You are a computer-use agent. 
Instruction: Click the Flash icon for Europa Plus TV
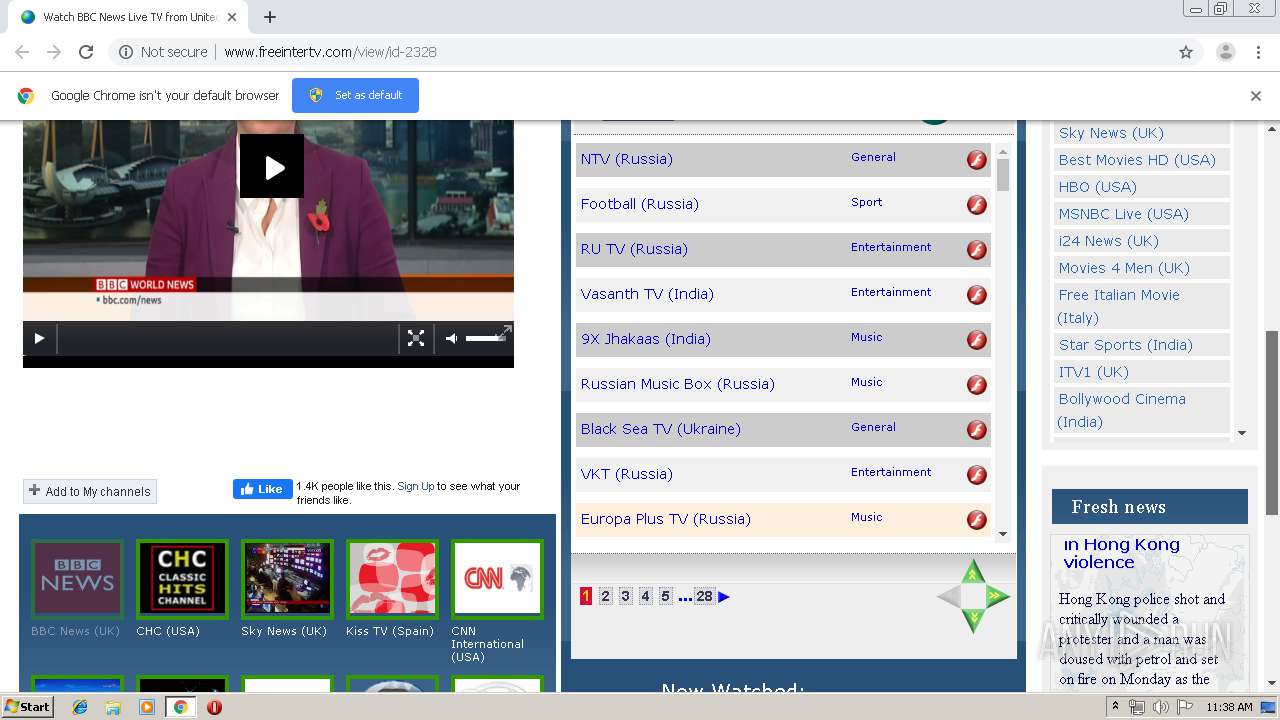(977, 520)
